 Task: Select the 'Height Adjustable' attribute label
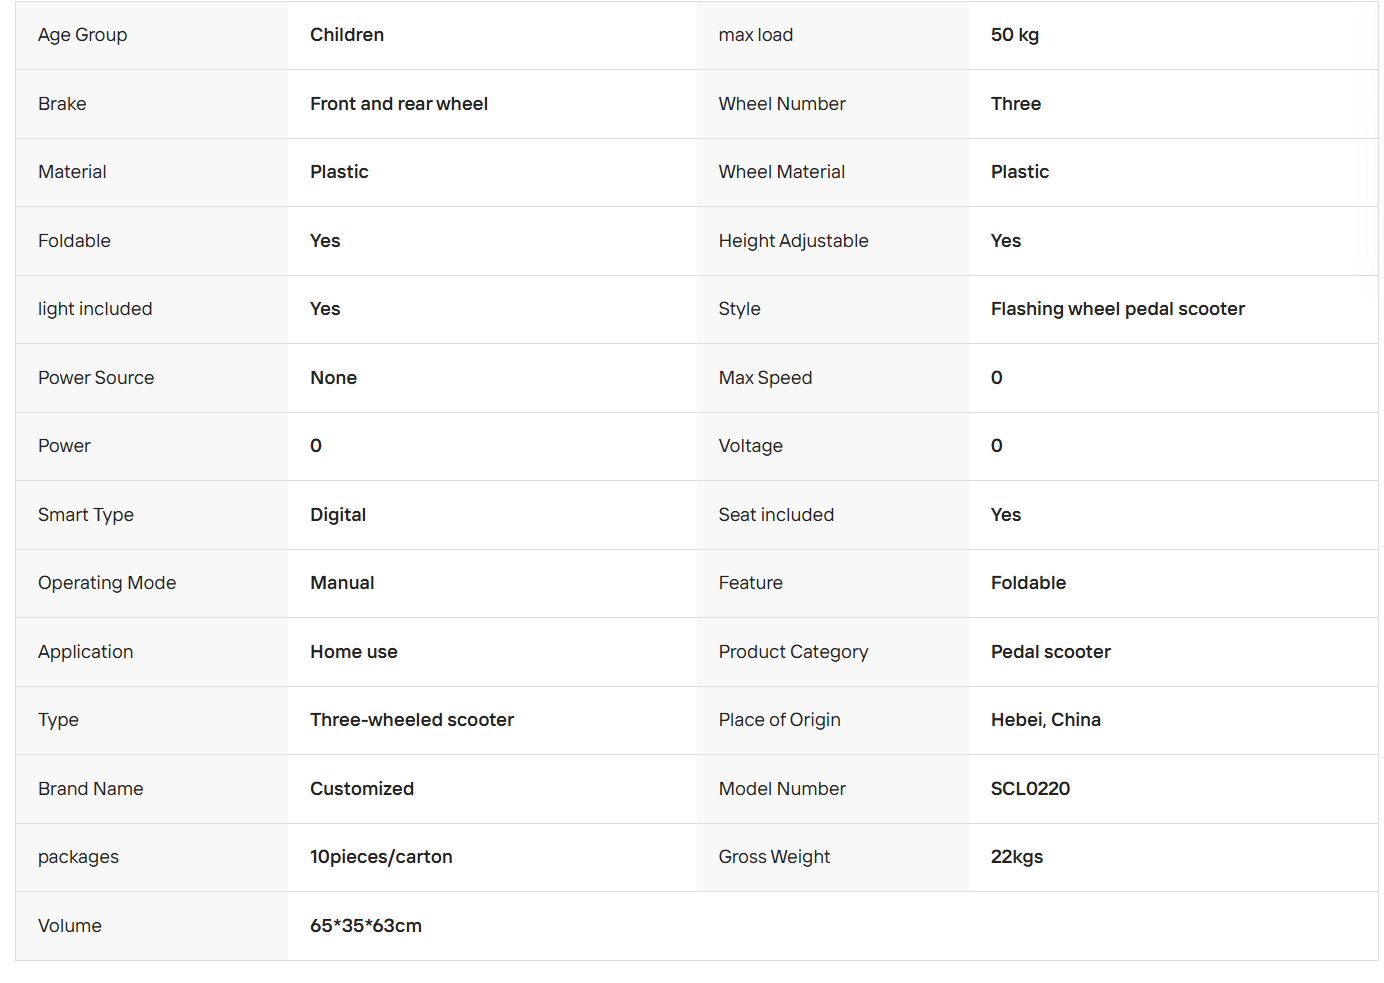tap(793, 241)
